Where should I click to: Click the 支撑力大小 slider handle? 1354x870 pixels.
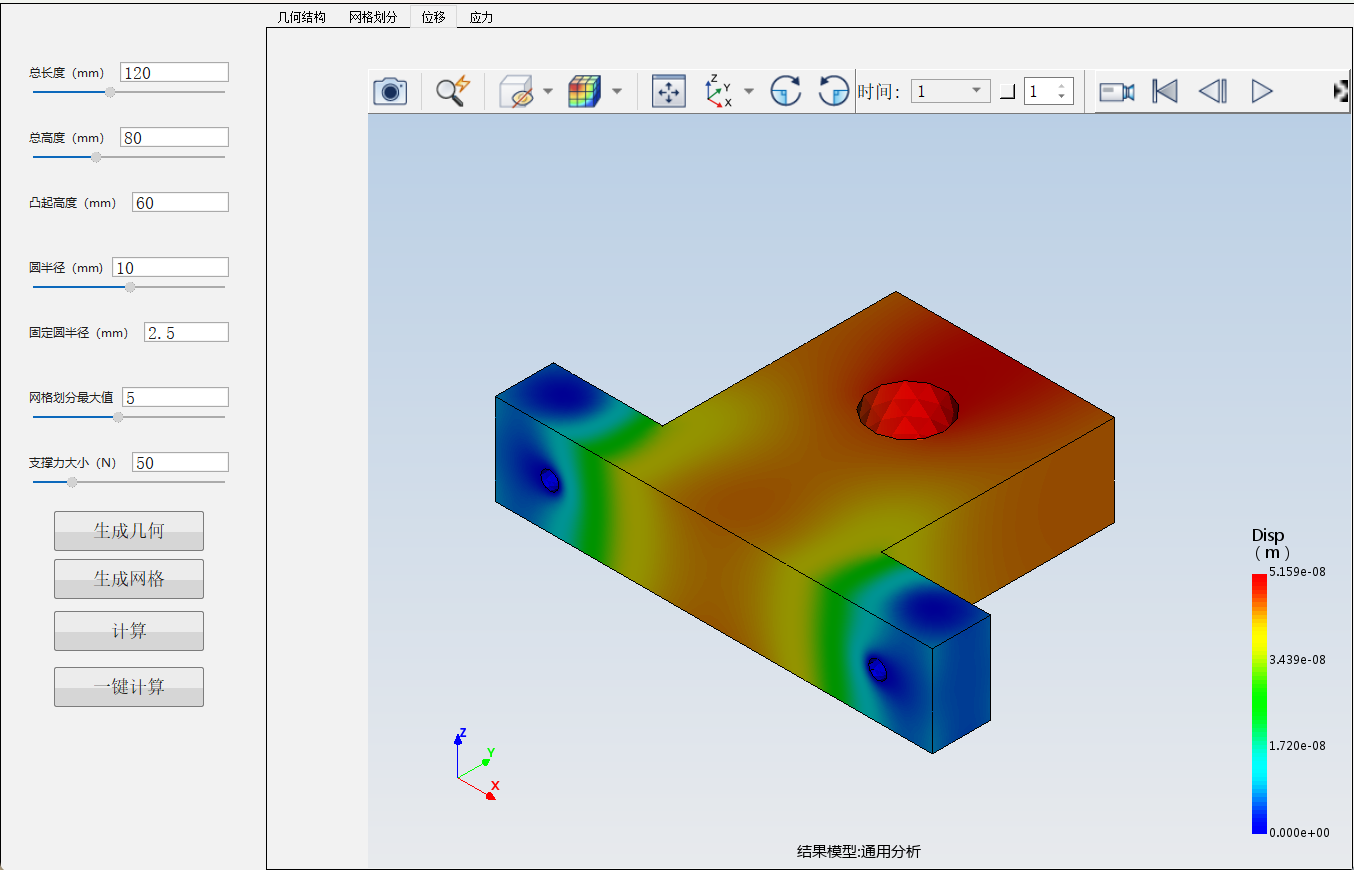pos(72,482)
